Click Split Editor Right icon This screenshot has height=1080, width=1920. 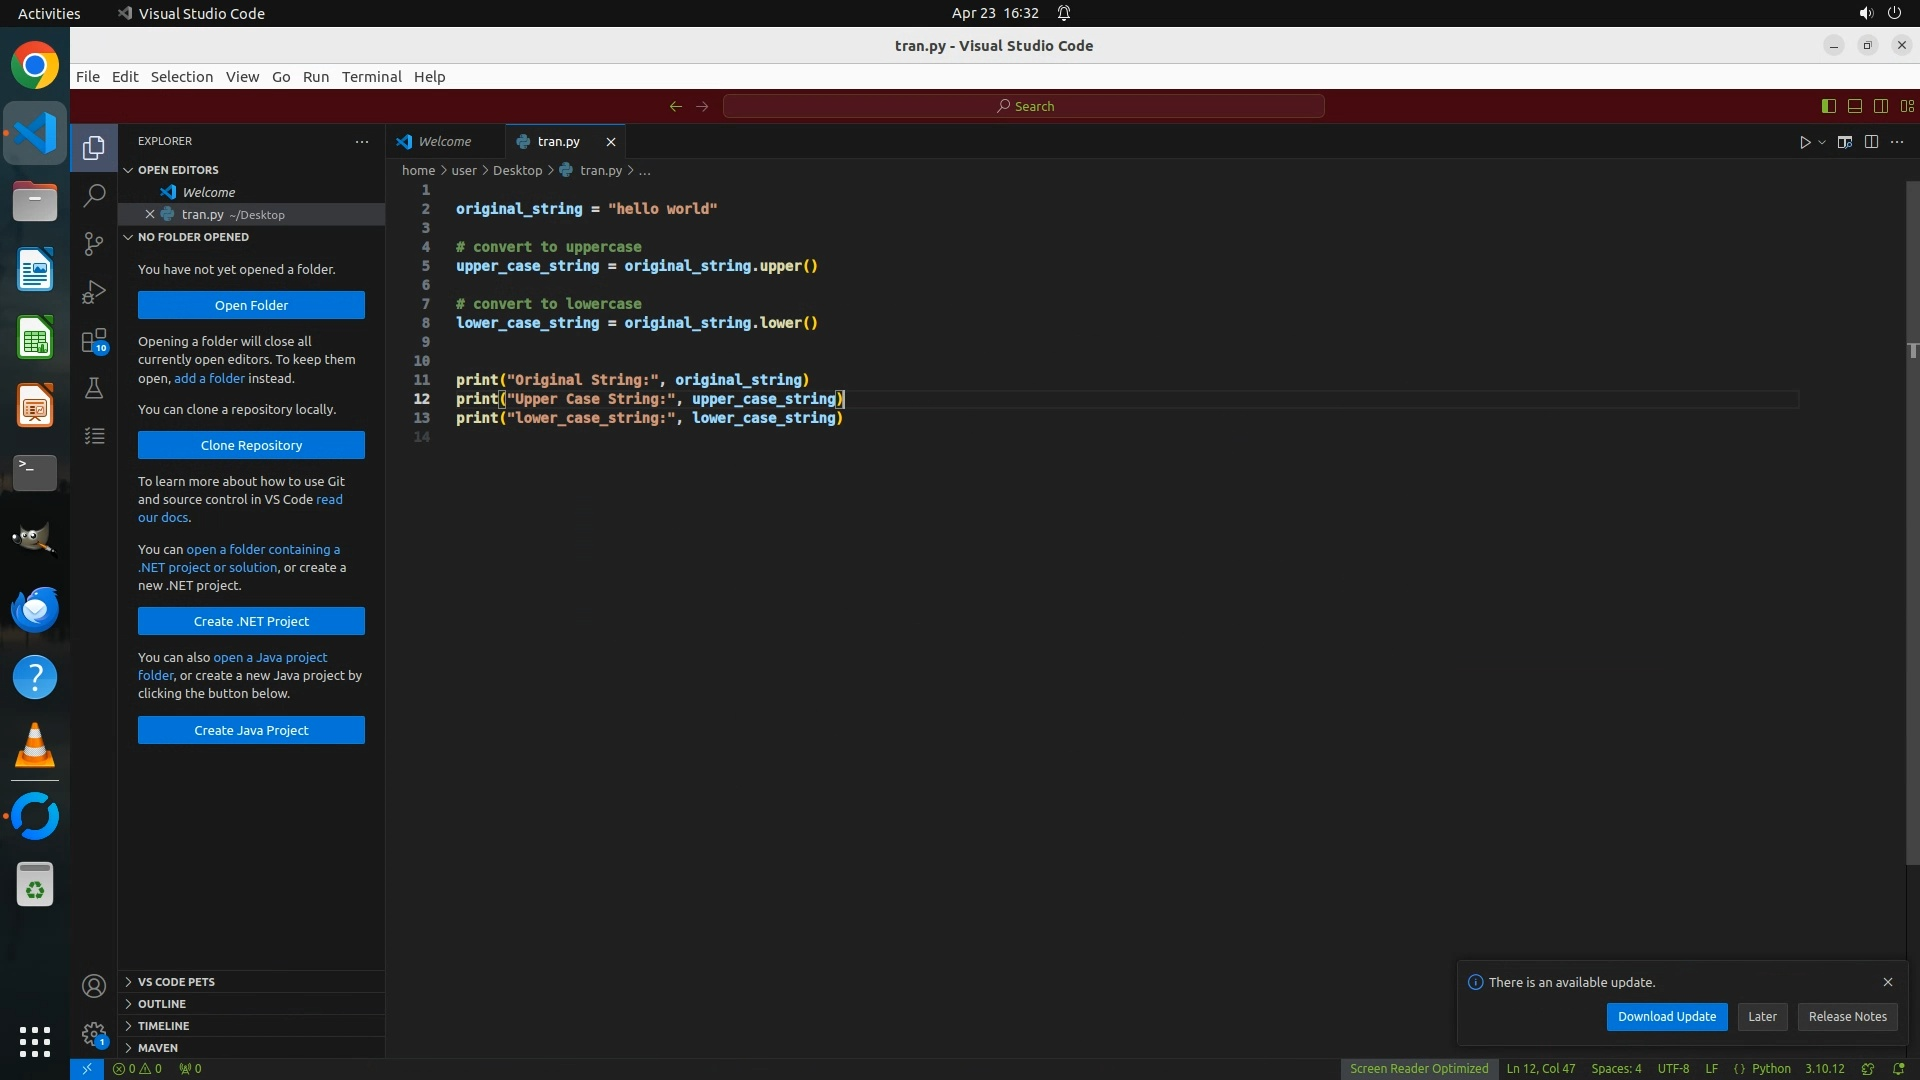click(x=1871, y=142)
